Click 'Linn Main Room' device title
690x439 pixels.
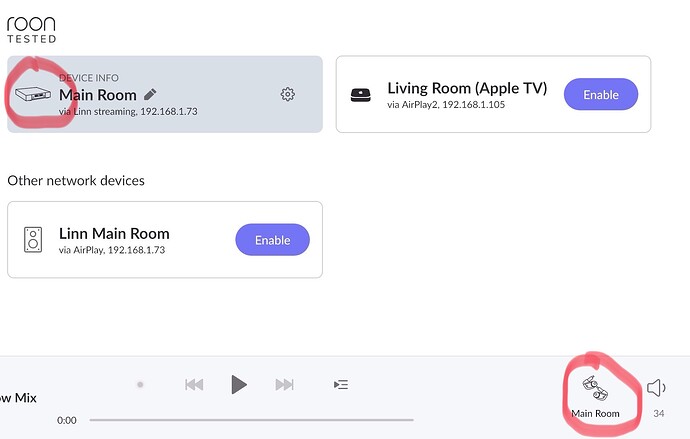coord(114,234)
